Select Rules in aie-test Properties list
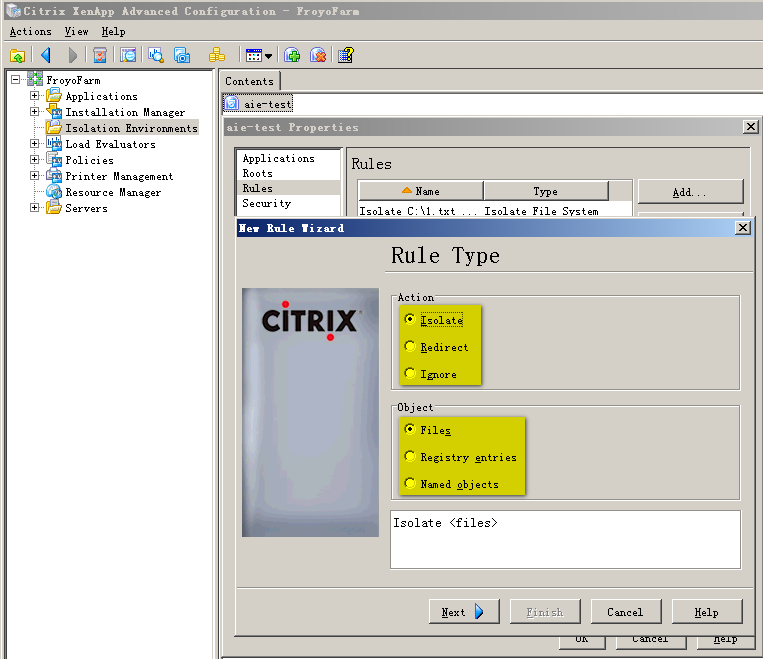Screen dimensions: 763x659 coord(288,188)
